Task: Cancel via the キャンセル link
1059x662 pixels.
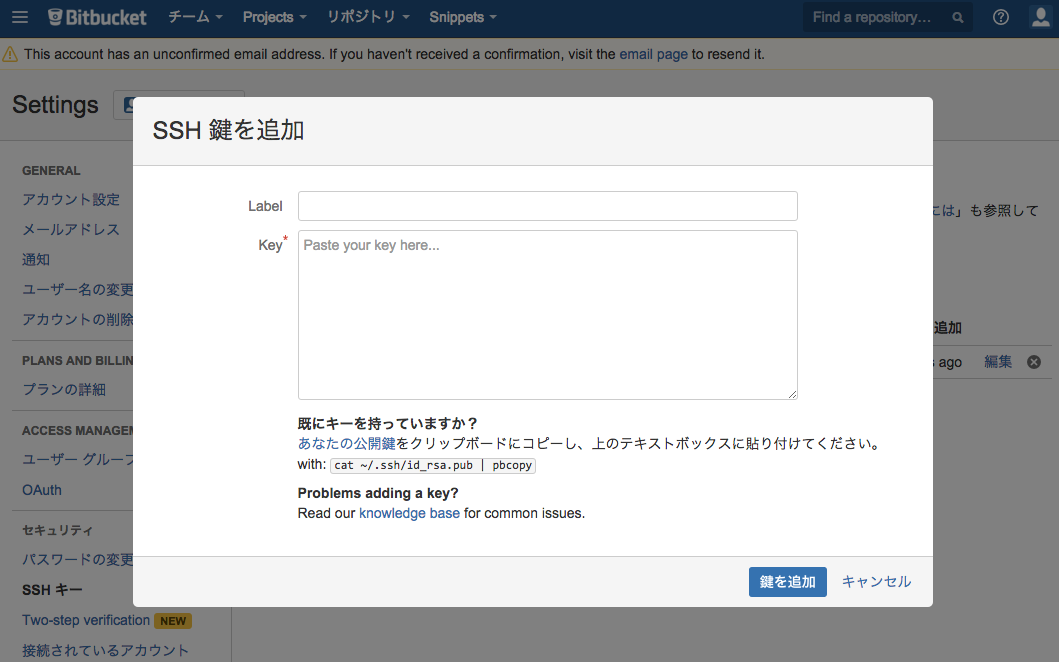Action: tap(875, 581)
